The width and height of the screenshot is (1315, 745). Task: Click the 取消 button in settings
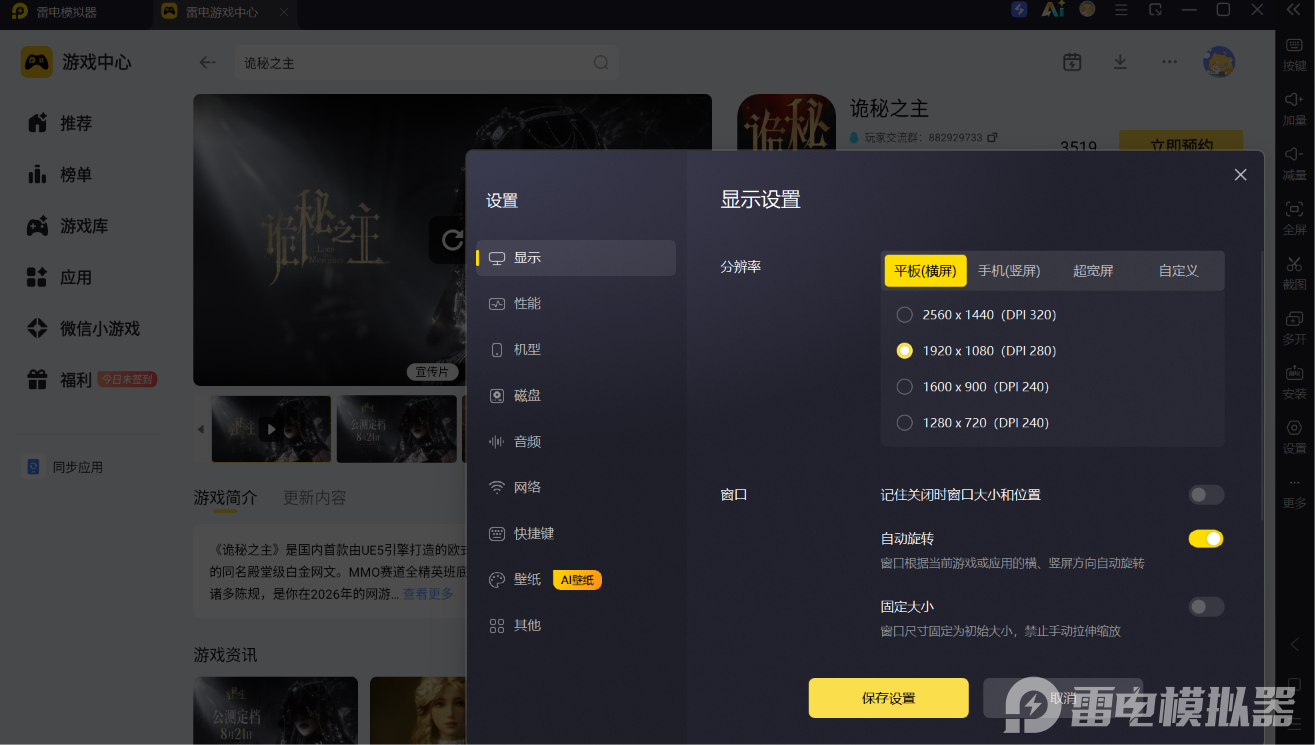coord(1063,698)
